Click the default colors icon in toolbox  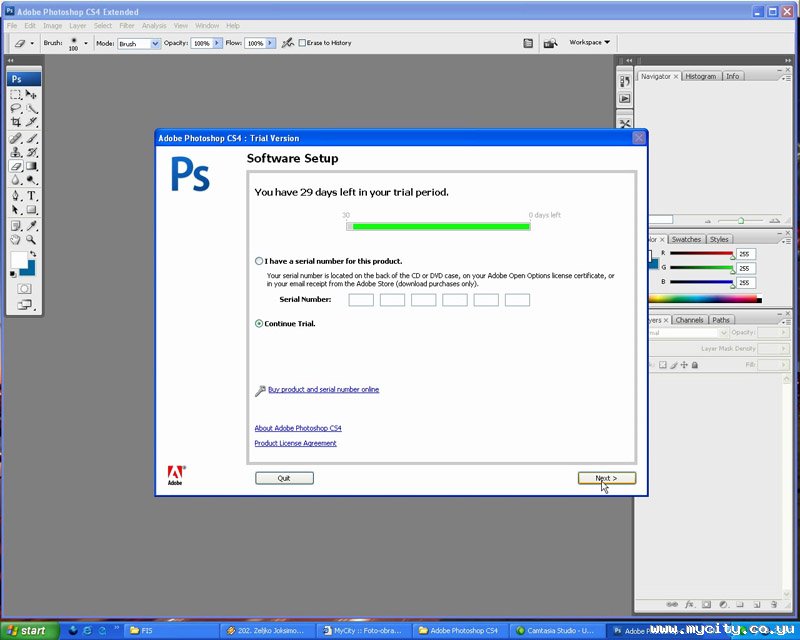coord(13,274)
